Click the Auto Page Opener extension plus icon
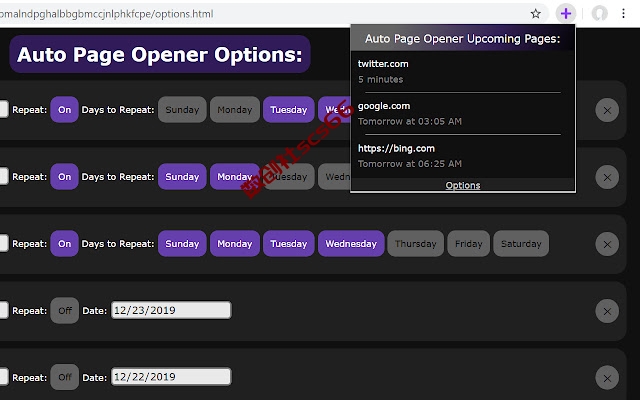The width and height of the screenshot is (640, 400). tap(566, 13)
